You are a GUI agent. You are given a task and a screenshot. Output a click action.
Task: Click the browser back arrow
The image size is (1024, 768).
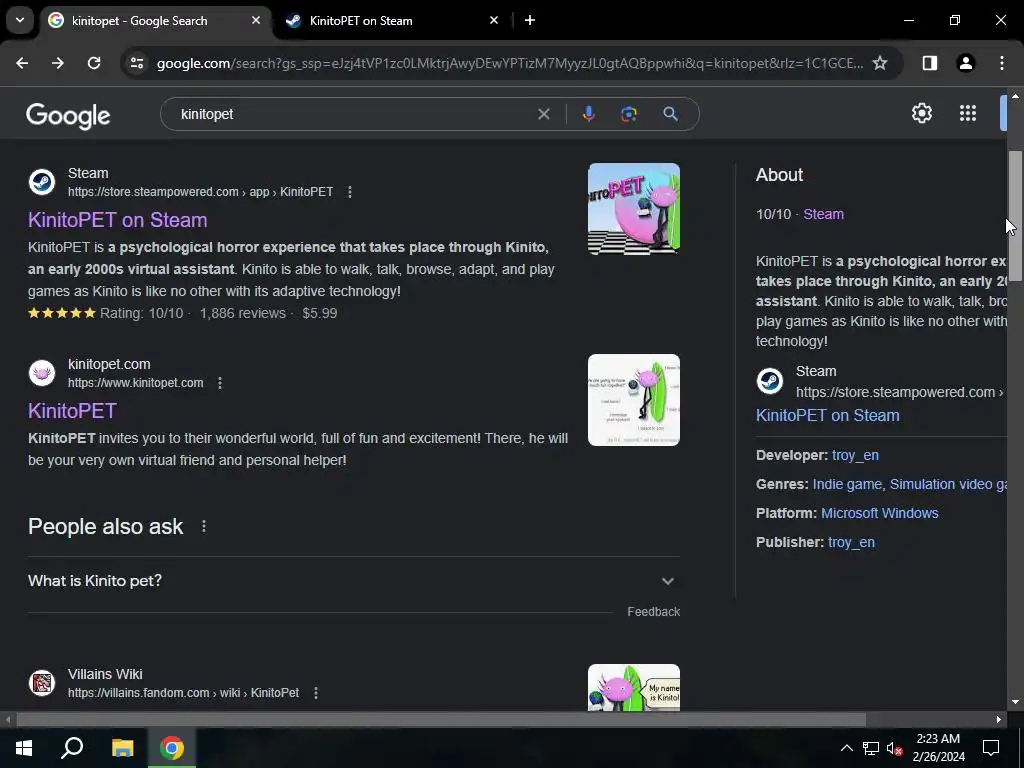22,63
